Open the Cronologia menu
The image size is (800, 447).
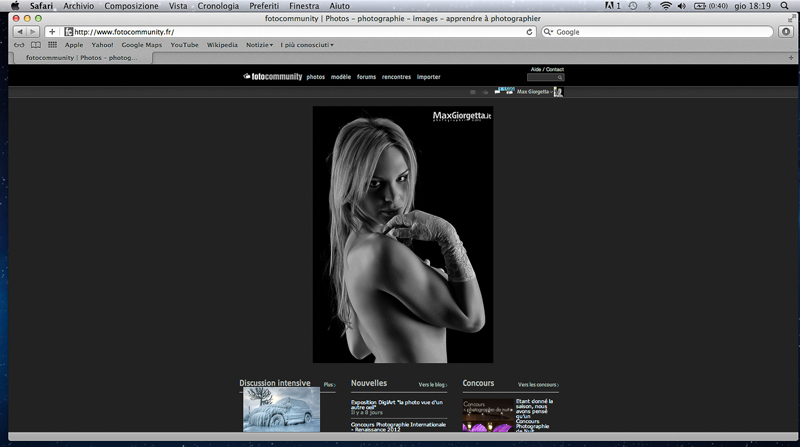click(218, 6)
